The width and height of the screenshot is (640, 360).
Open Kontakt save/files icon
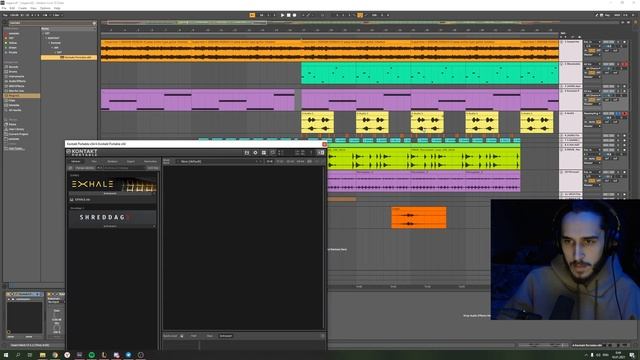(247, 153)
